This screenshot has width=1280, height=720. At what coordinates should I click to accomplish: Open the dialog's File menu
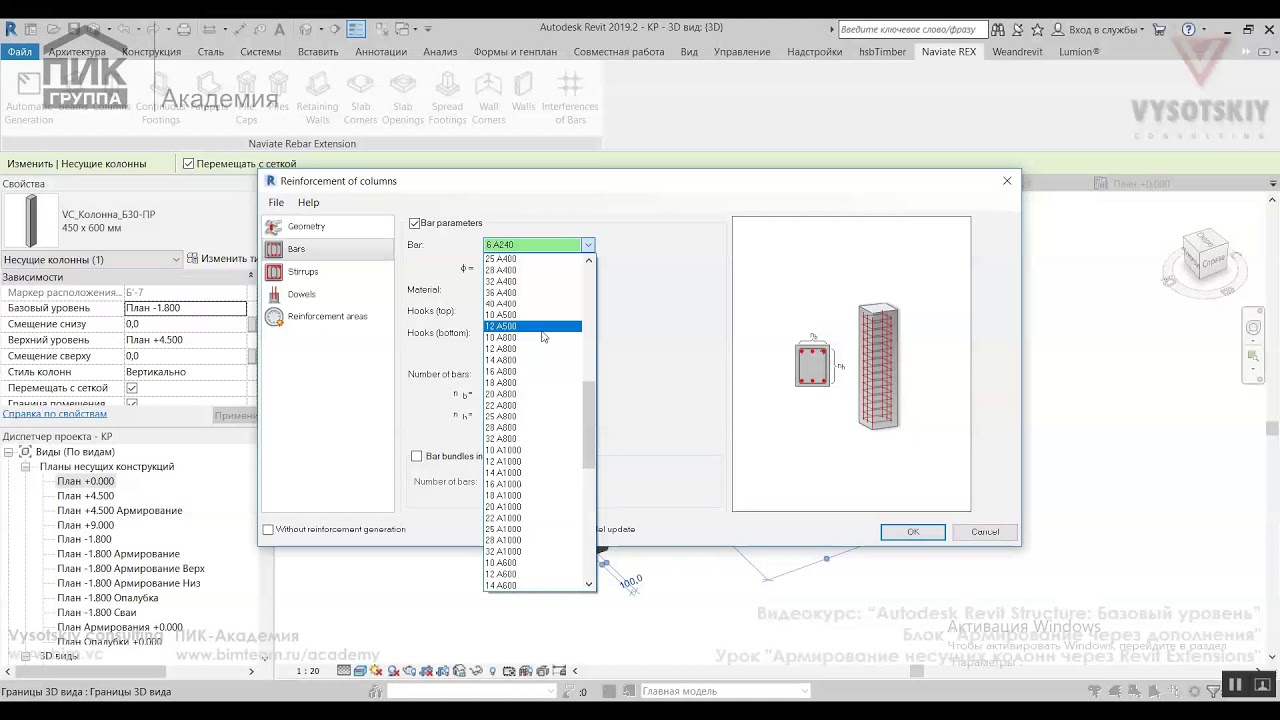pos(276,203)
